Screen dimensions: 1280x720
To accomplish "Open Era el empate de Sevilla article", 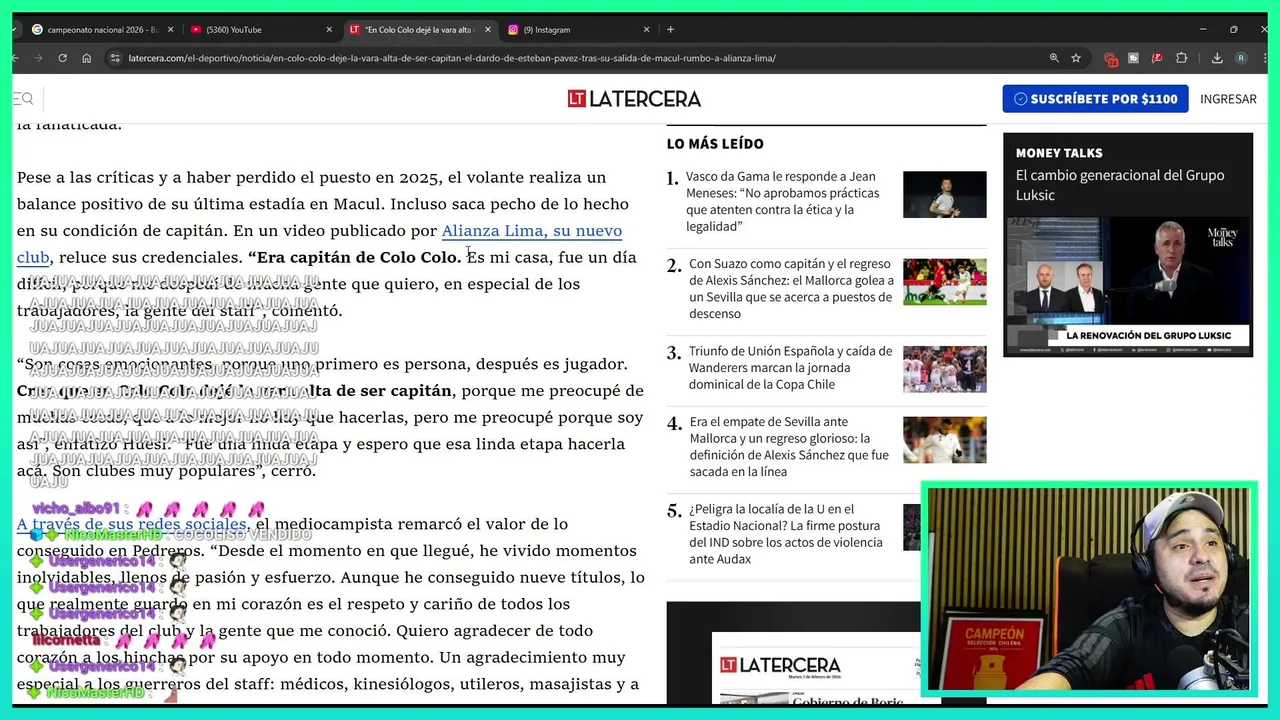I will point(789,446).
